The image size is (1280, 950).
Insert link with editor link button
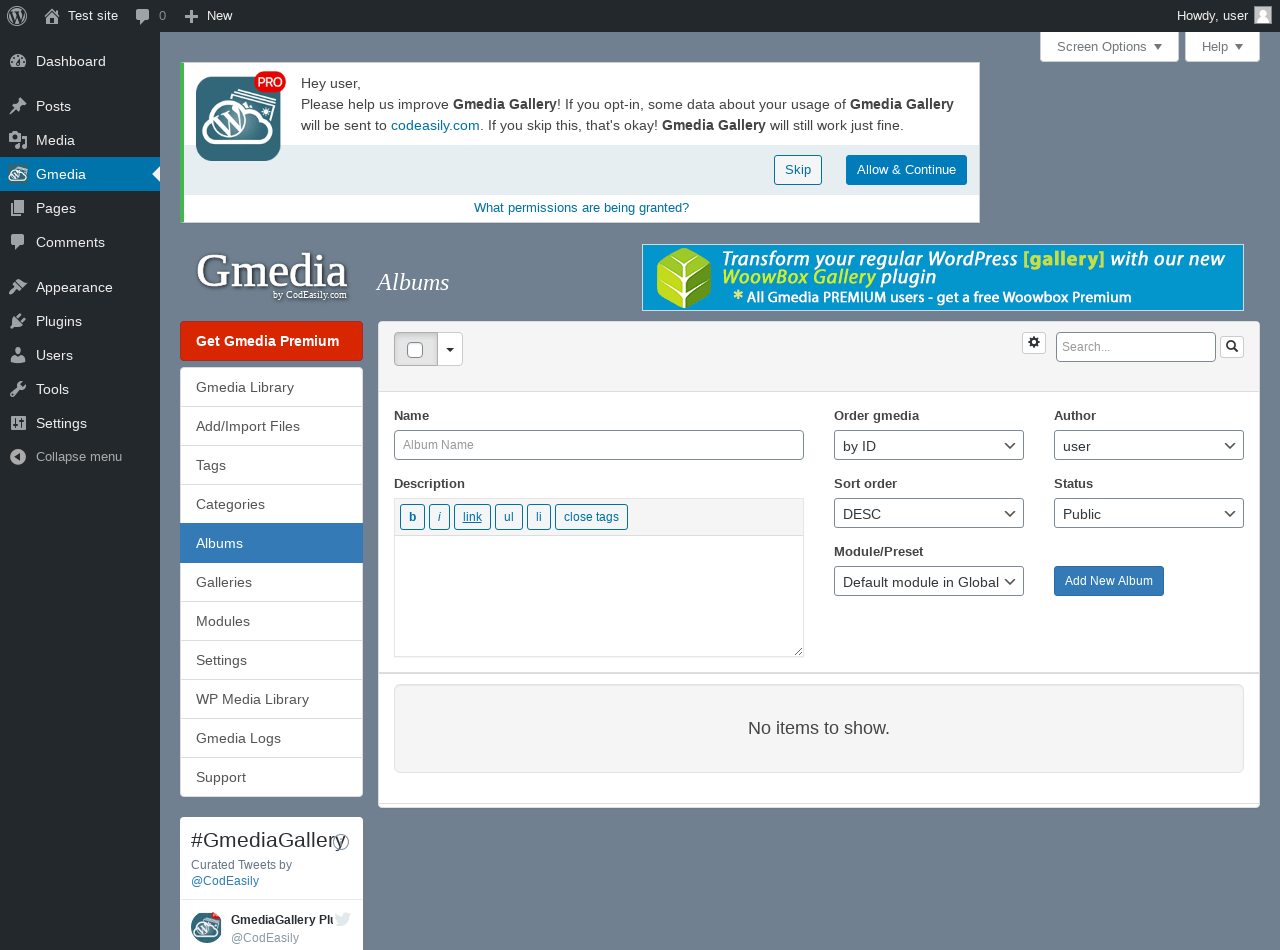point(472,517)
